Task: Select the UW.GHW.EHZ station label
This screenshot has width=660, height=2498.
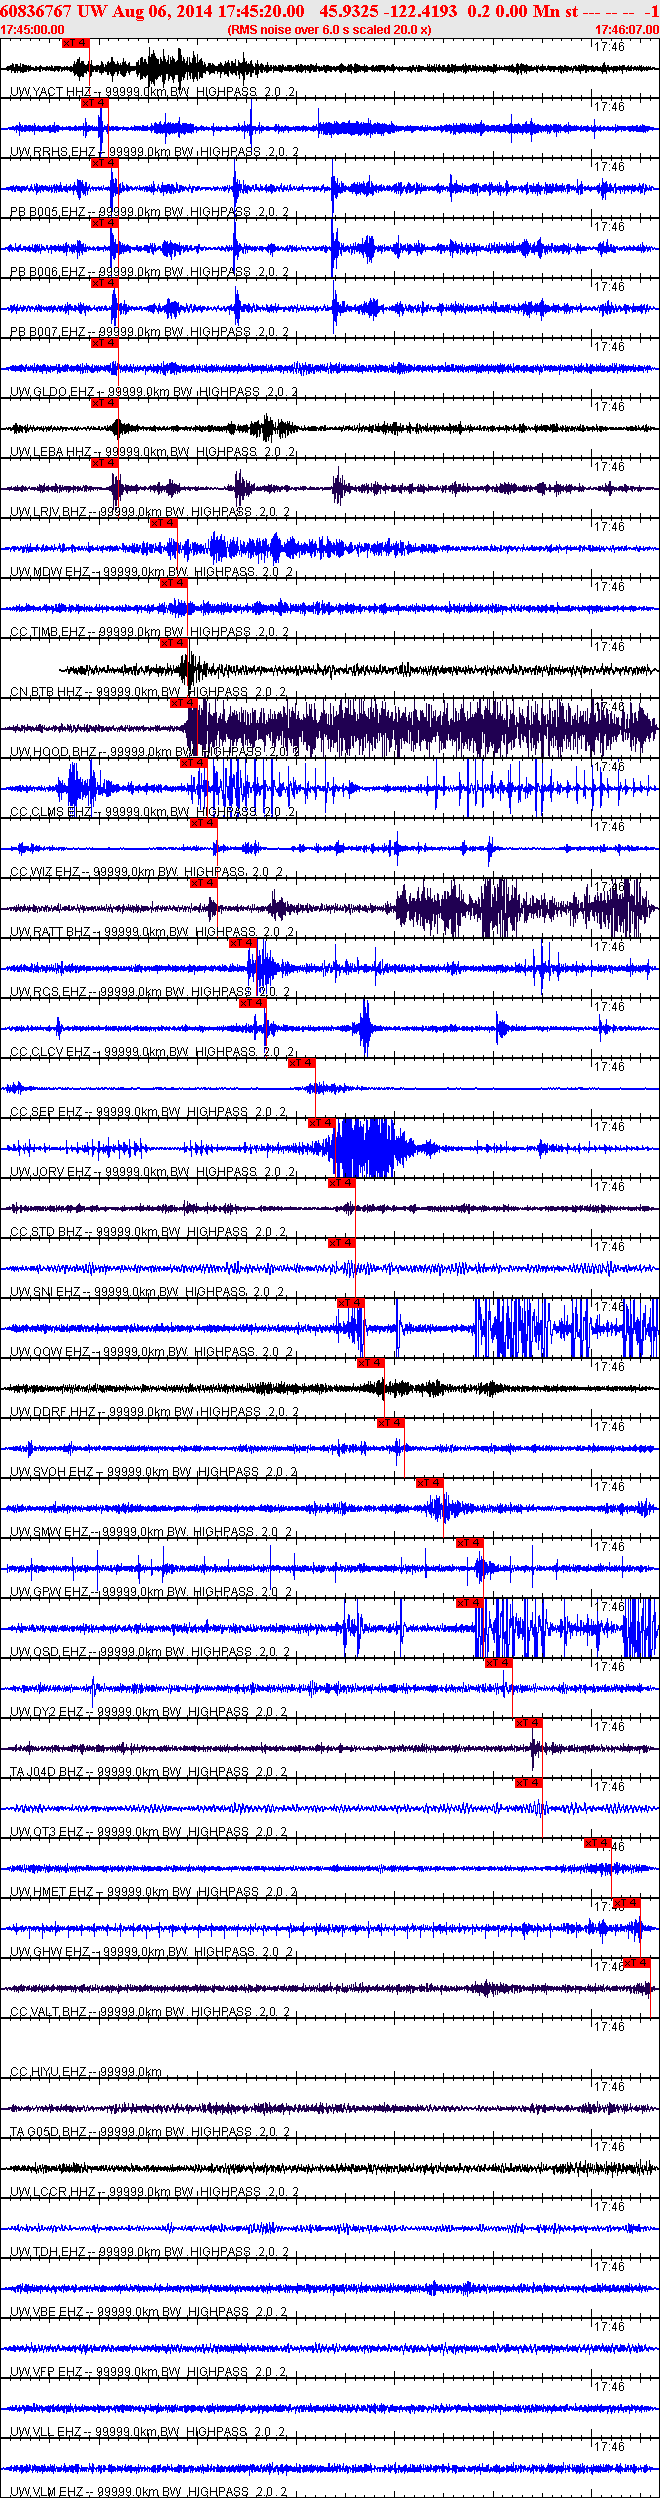Action: point(50,1952)
